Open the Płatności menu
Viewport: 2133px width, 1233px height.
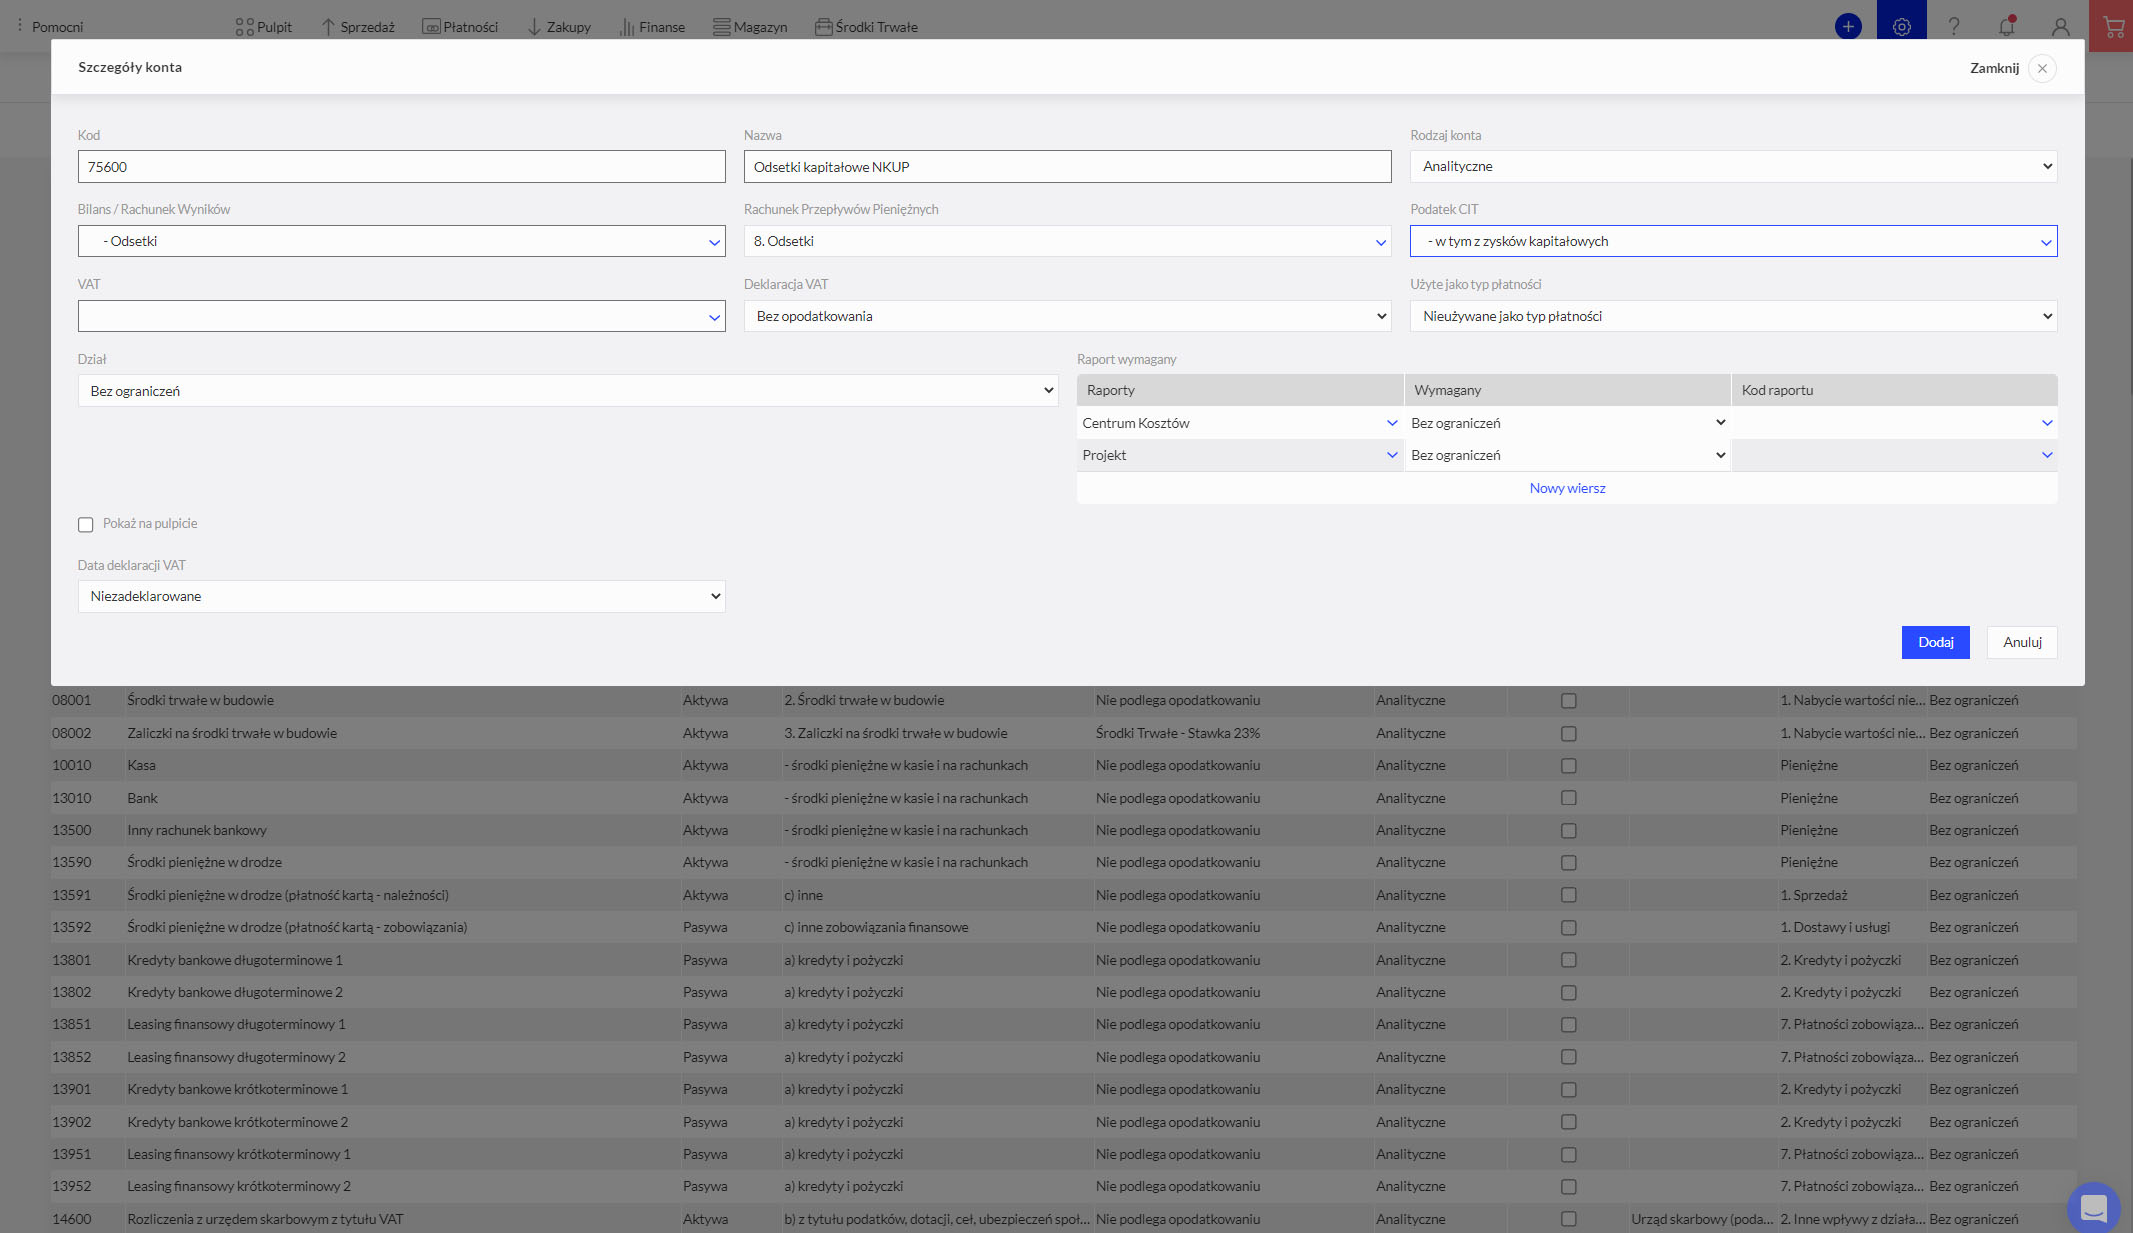click(x=460, y=27)
